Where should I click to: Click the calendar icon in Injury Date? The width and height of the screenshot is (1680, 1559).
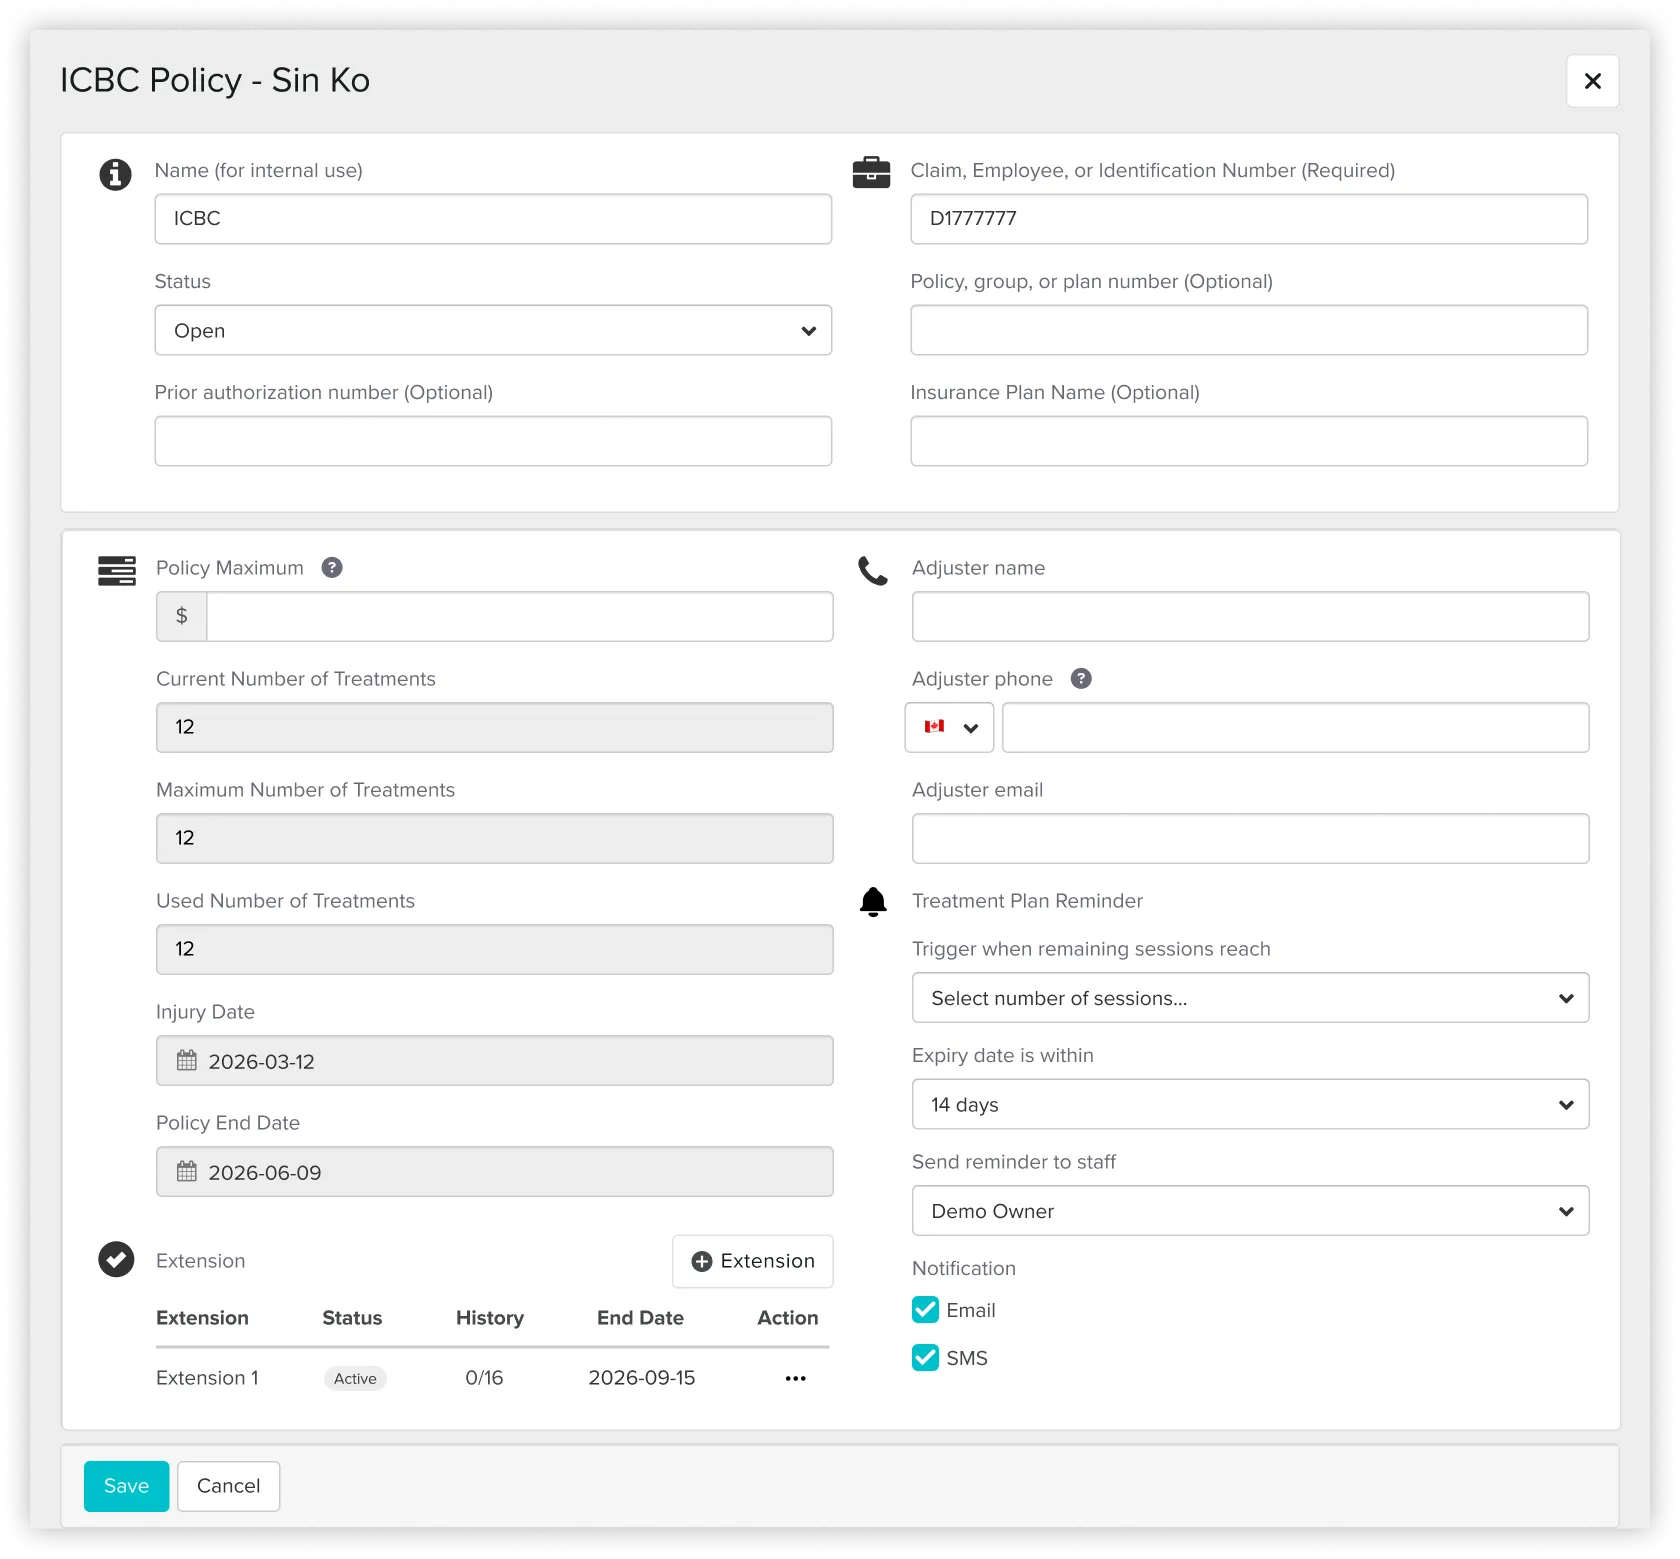click(x=187, y=1061)
